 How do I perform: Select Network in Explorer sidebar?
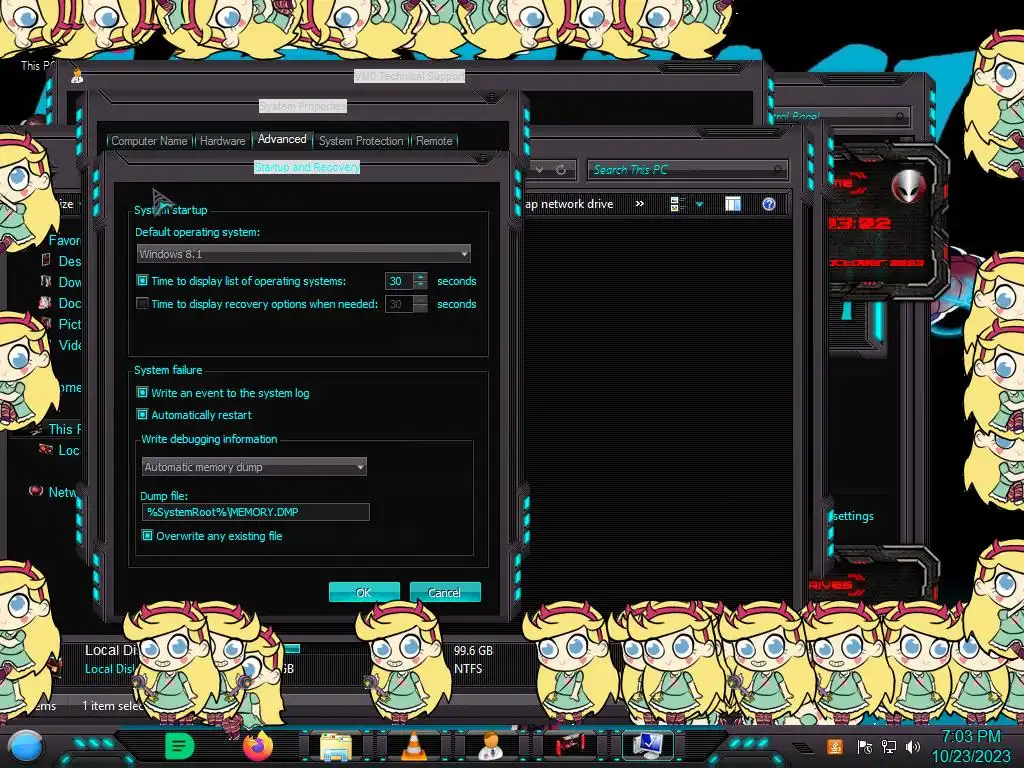tap(54, 492)
